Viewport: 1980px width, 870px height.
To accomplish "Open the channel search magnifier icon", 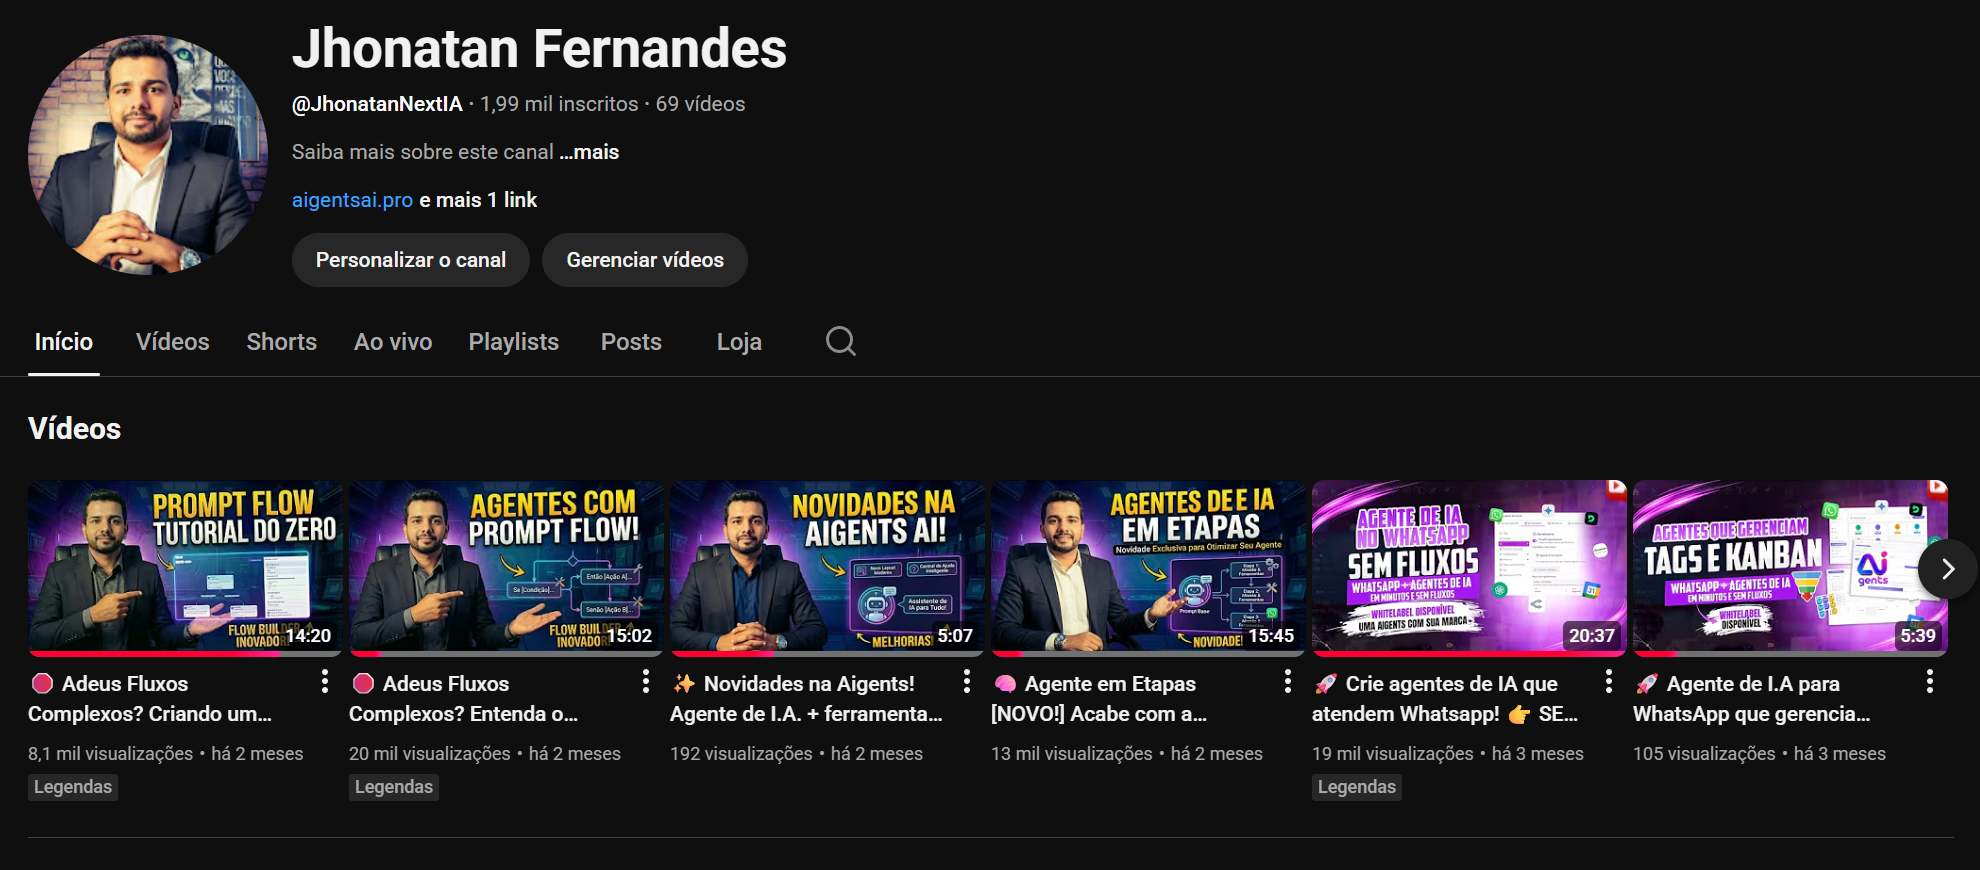I will [841, 341].
